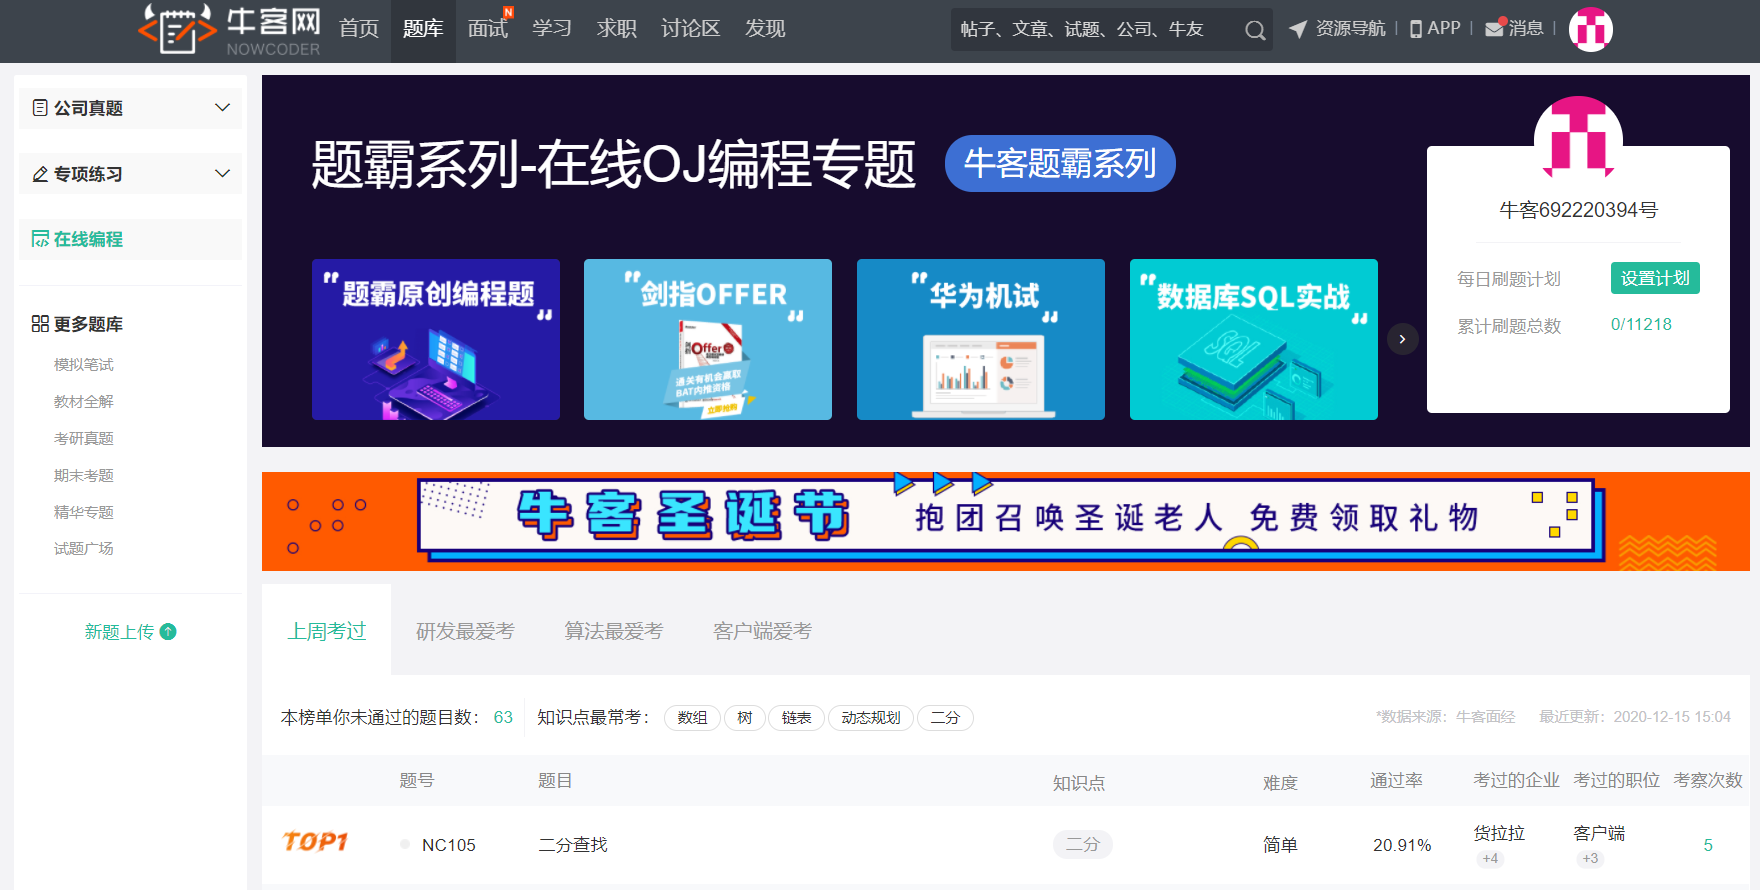Filter by the 链表 tag
Screen dimensions: 1760x890
797,718
